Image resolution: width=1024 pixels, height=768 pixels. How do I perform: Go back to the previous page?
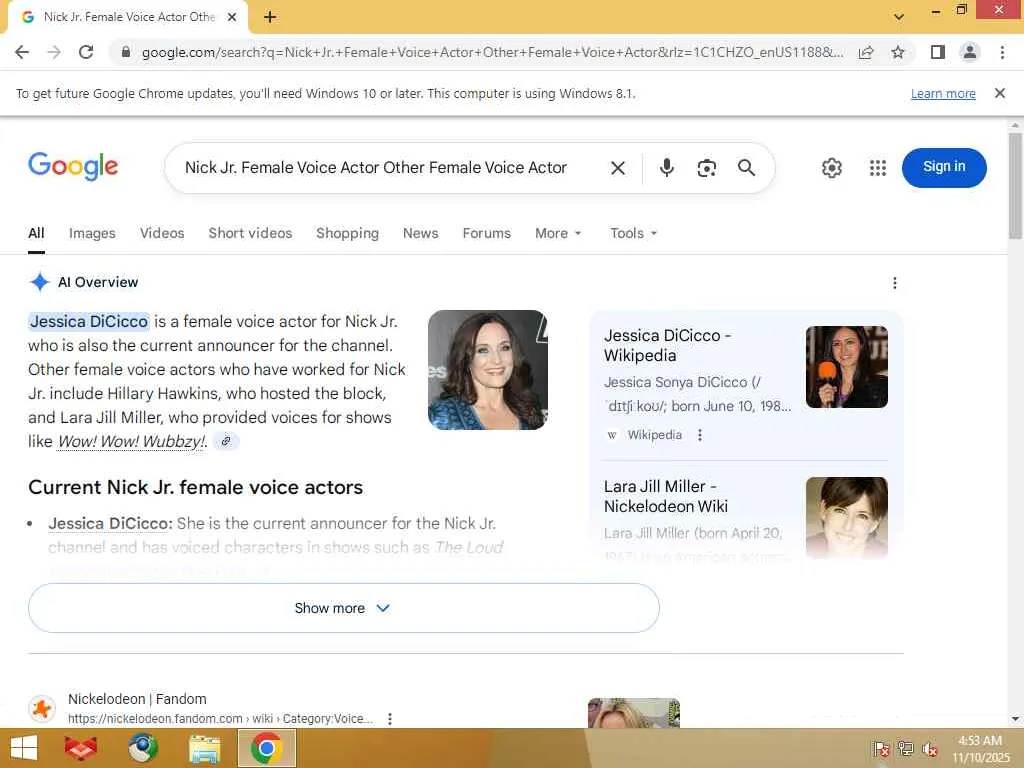(22, 52)
